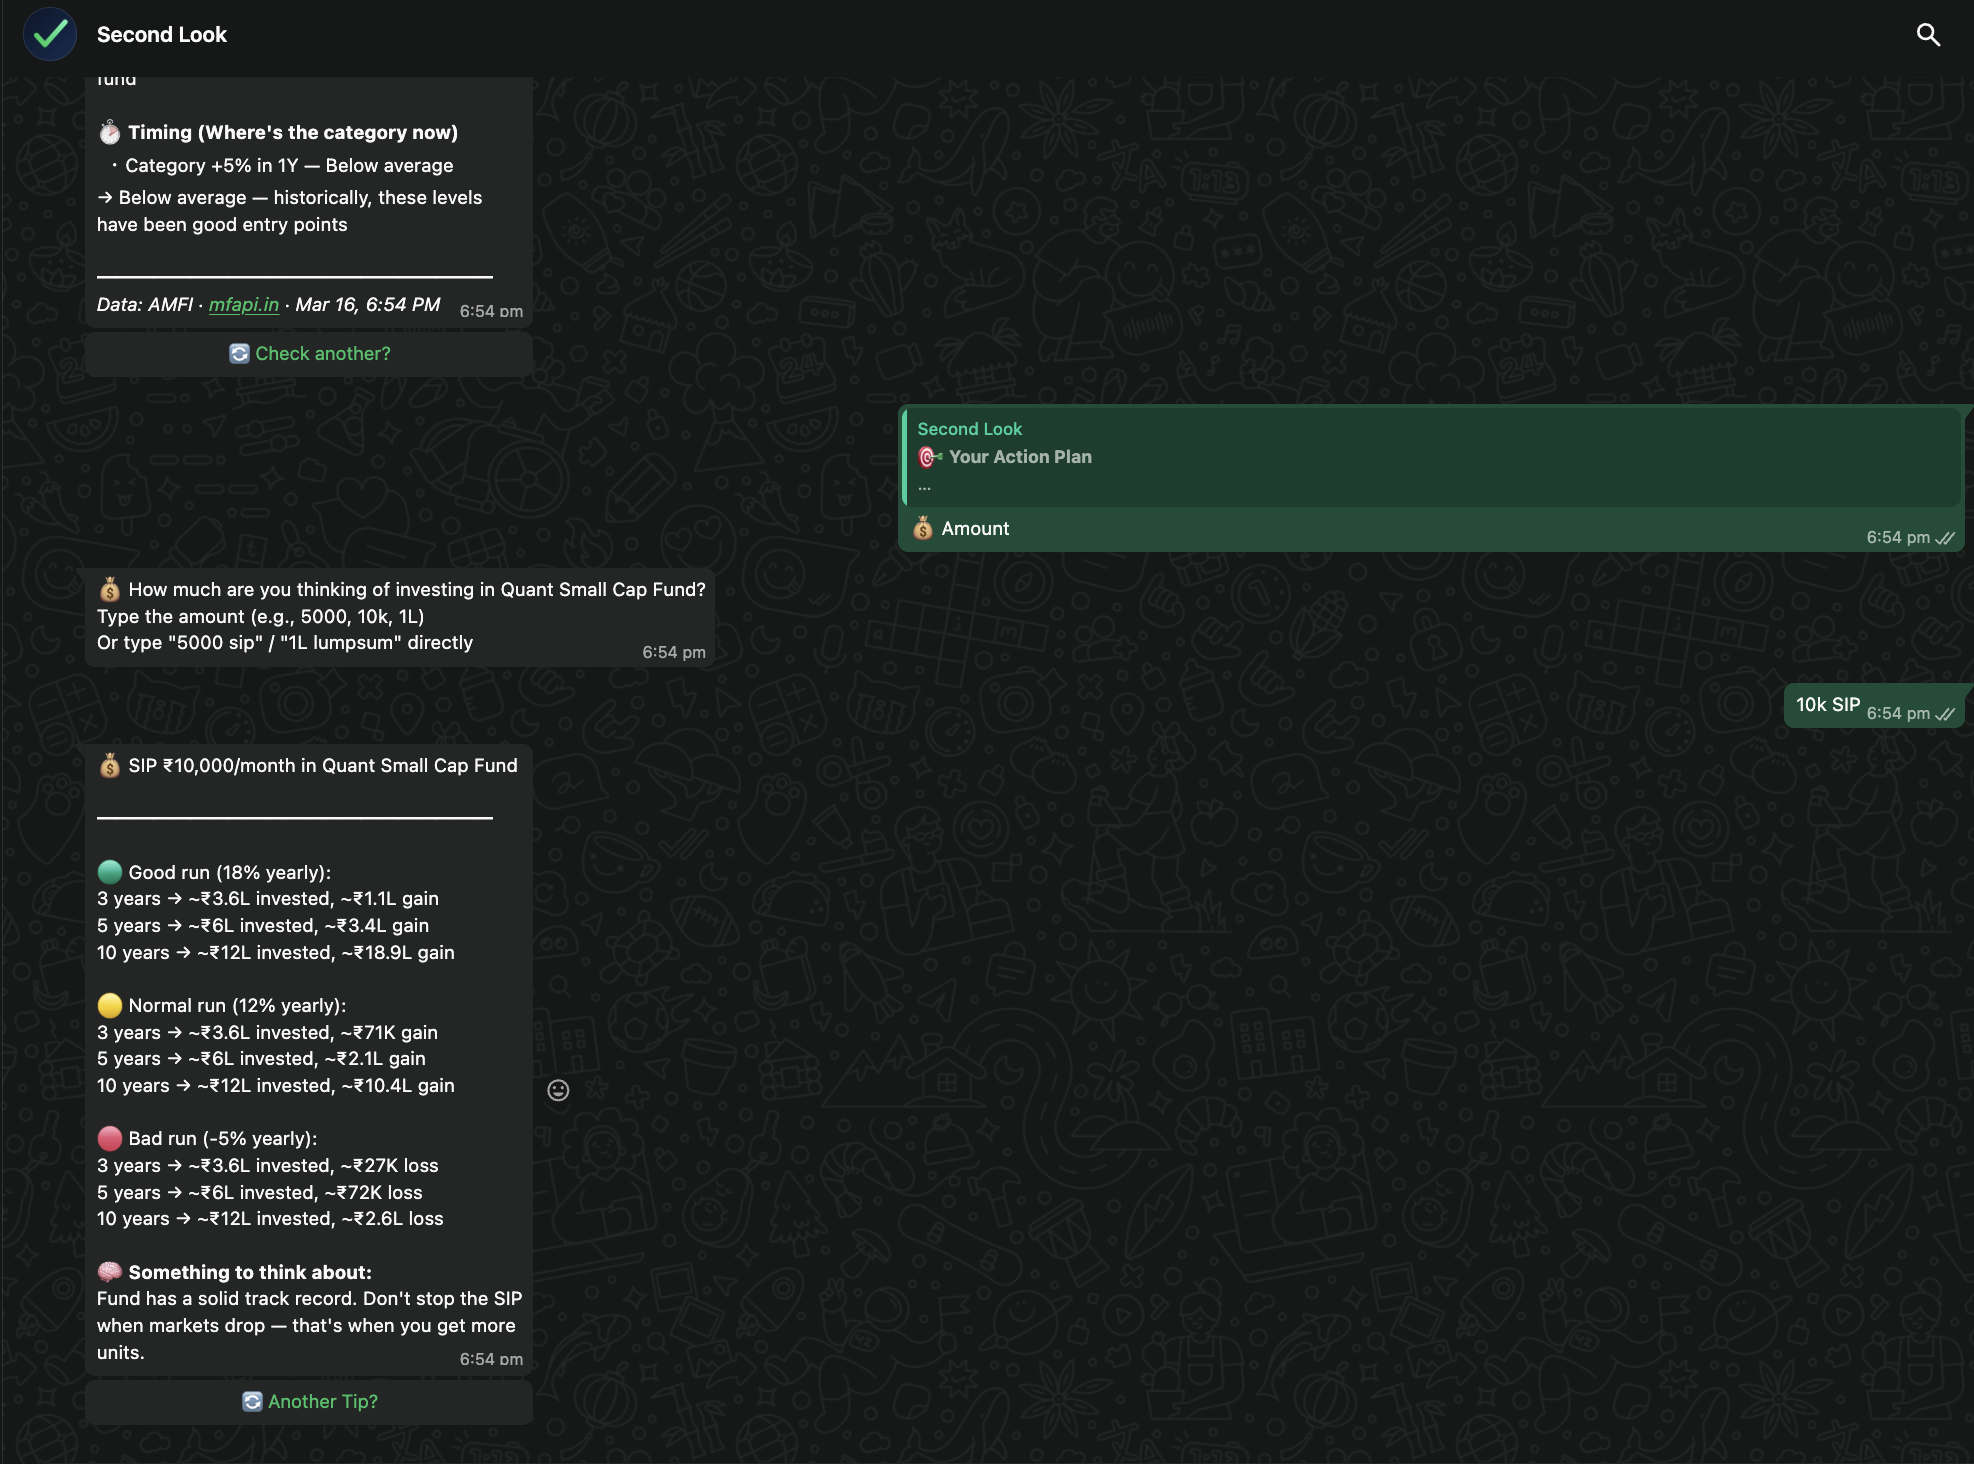This screenshot has height=1464, width=1974.
Task: Click the search icon in the chat header
Action: coord(1929,33)
